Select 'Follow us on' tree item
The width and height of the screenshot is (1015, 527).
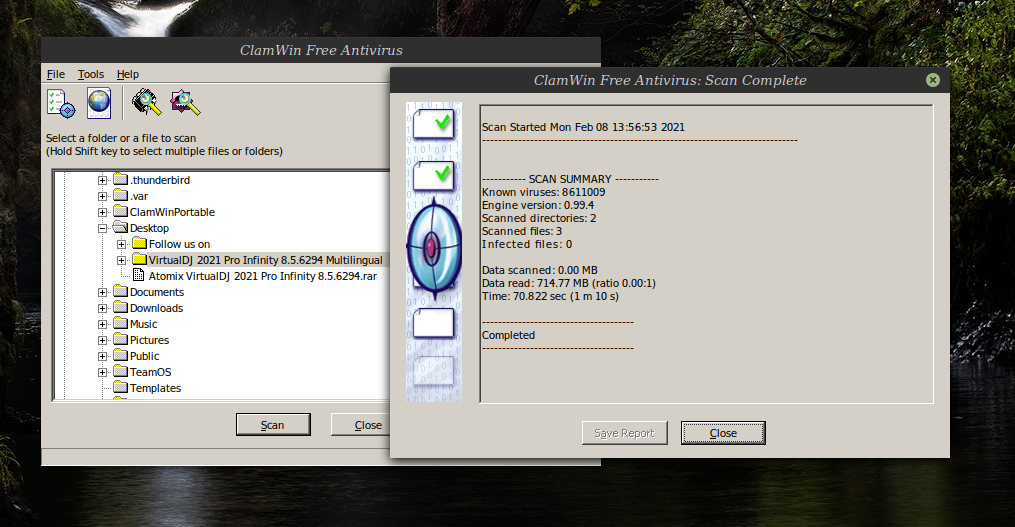179,244
